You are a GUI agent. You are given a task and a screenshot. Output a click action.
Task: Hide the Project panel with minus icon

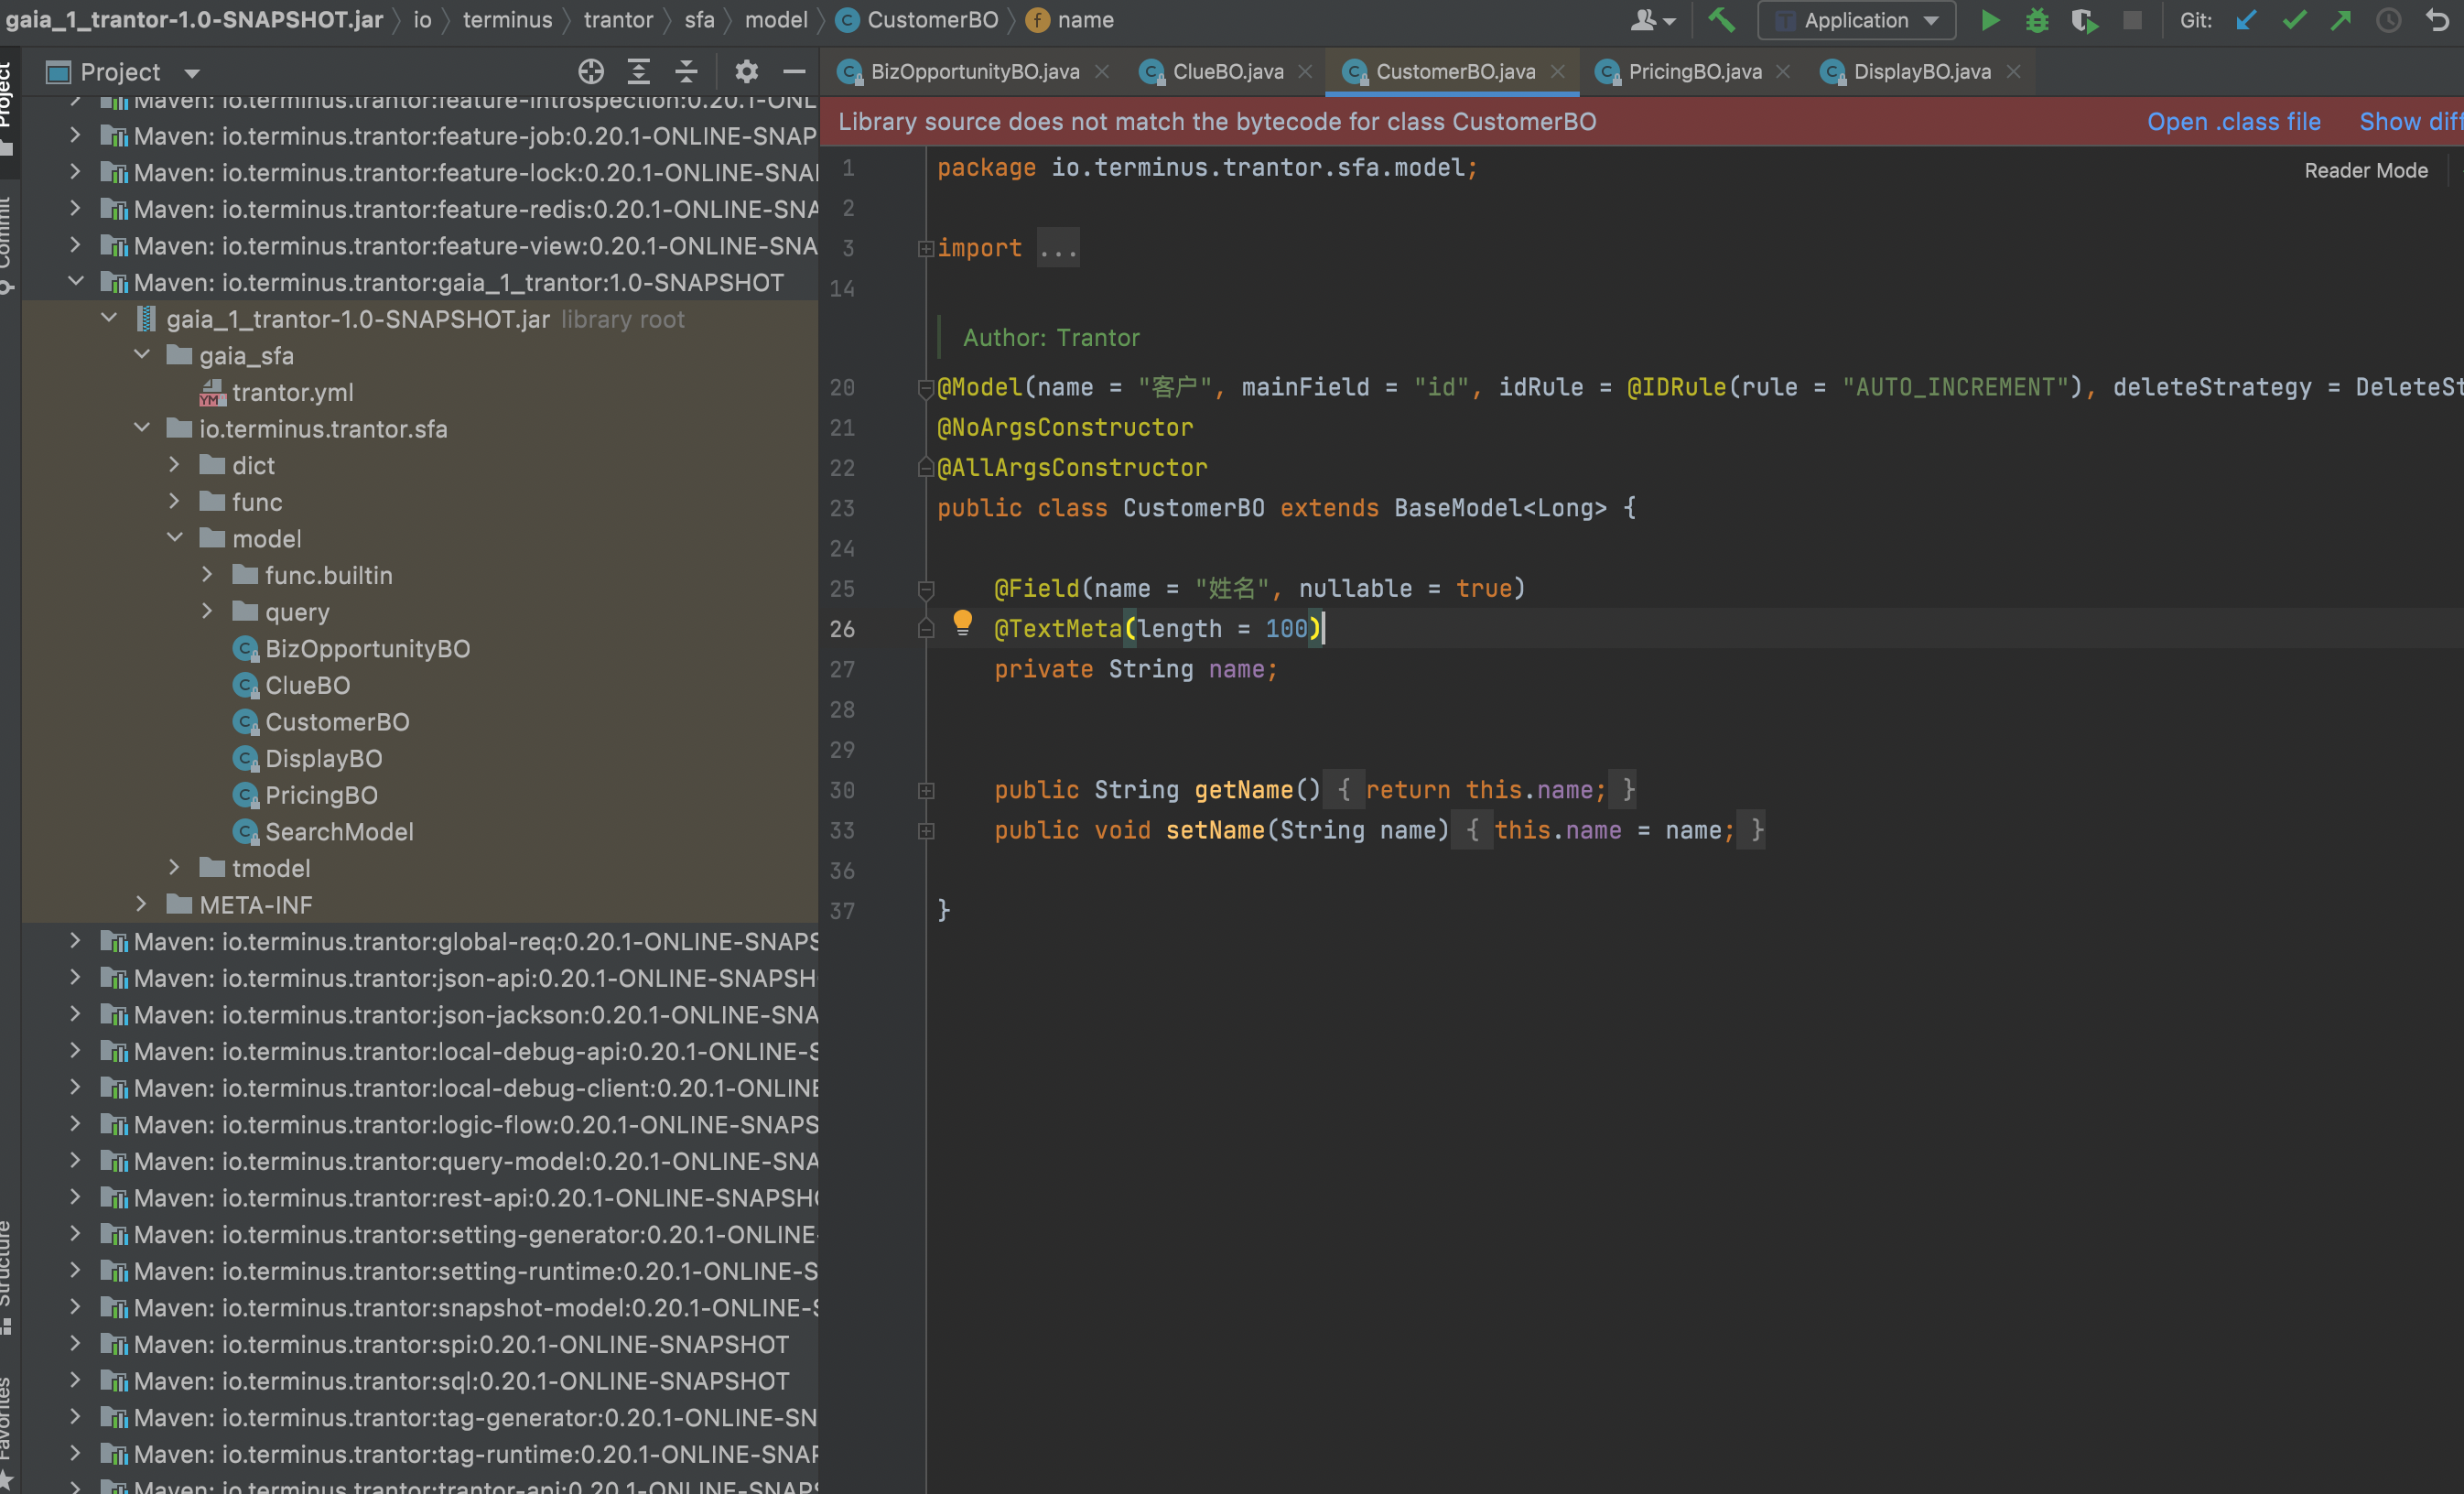(x=794, y=71)
